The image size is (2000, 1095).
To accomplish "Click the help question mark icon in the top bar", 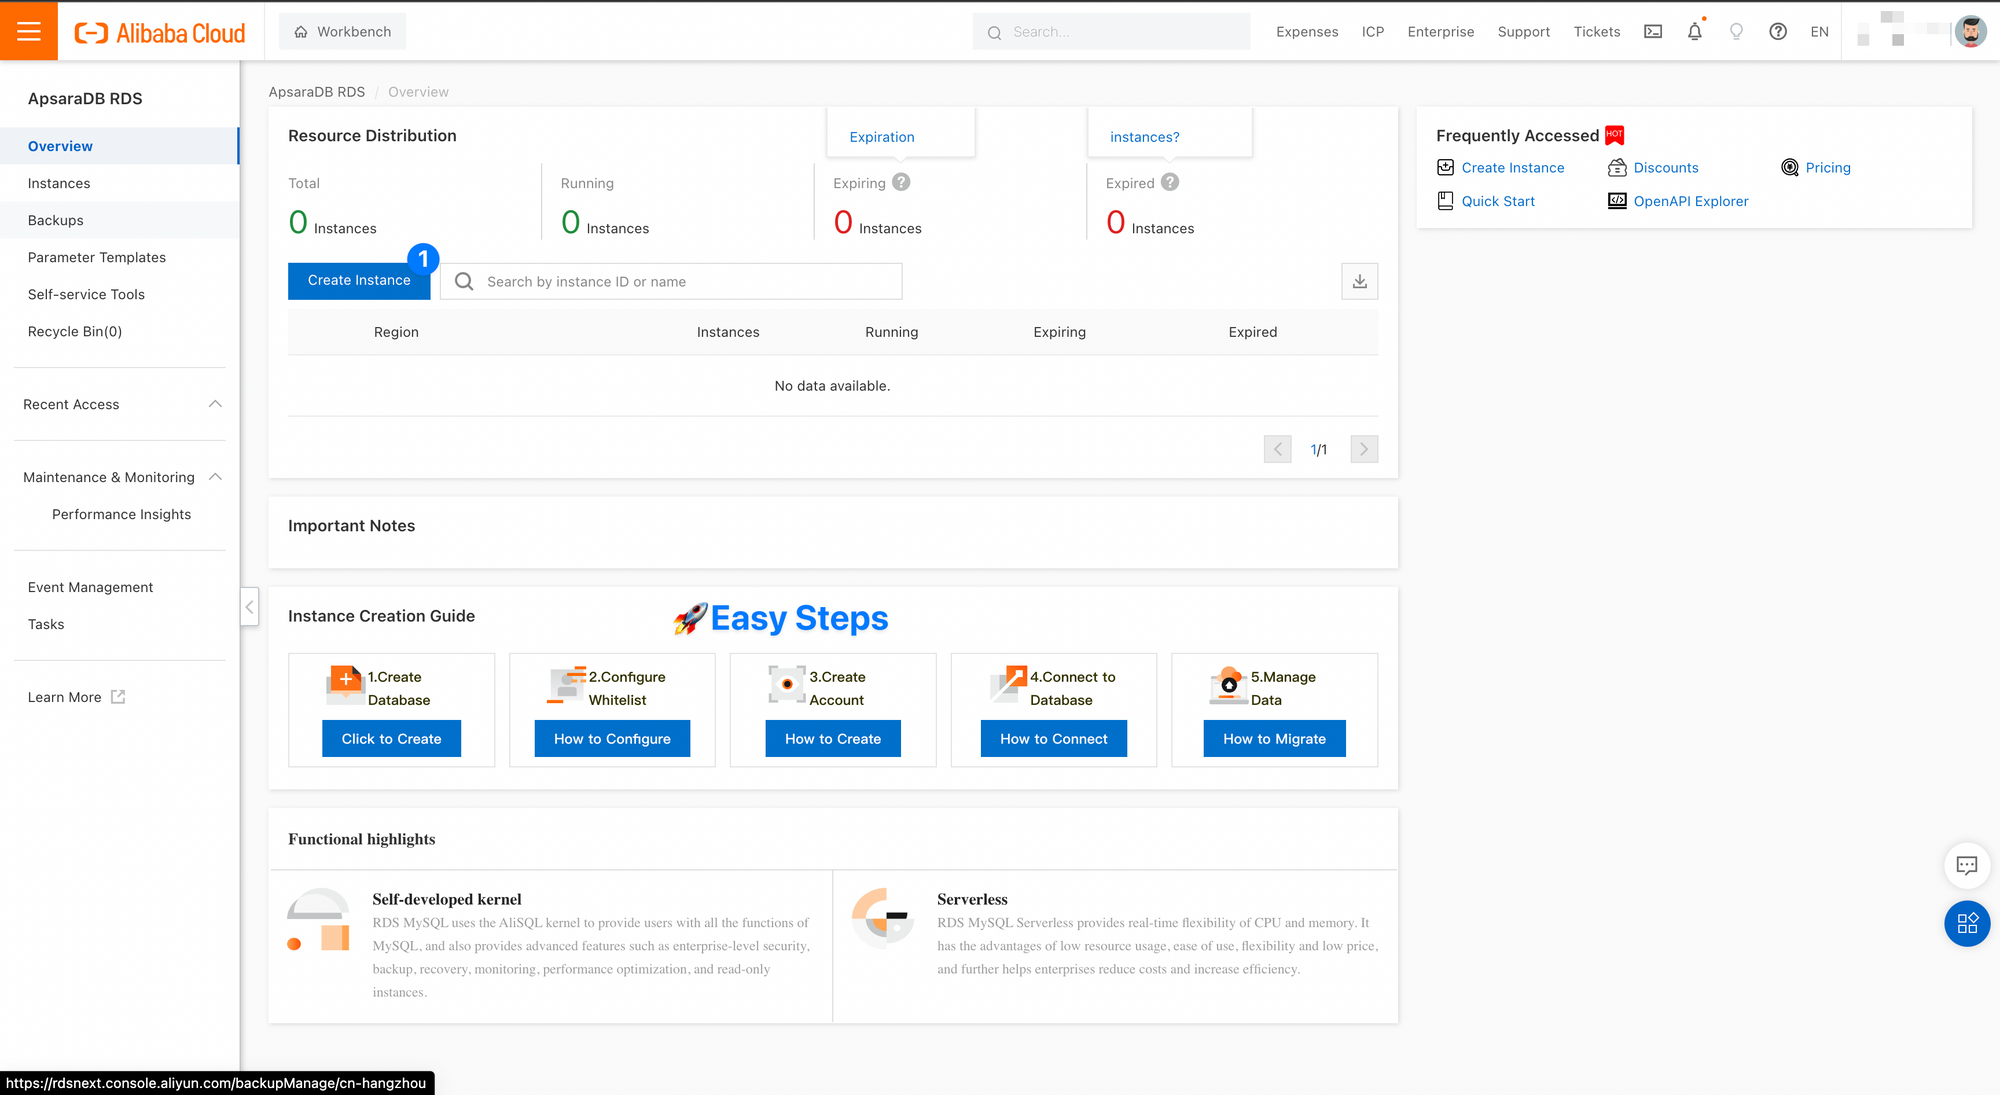I will pyautogui.click(x=1777, y=32).
